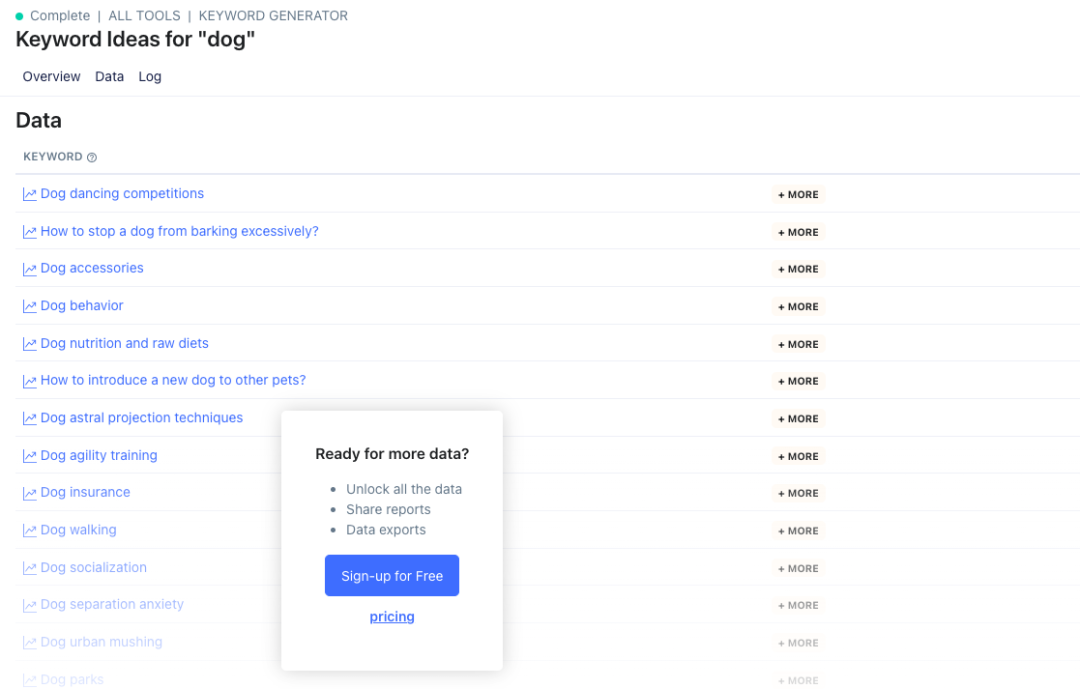Click the trend icon beside Dog agility training
This screenshot has height=689, width=1080.
tap(30, 456)
